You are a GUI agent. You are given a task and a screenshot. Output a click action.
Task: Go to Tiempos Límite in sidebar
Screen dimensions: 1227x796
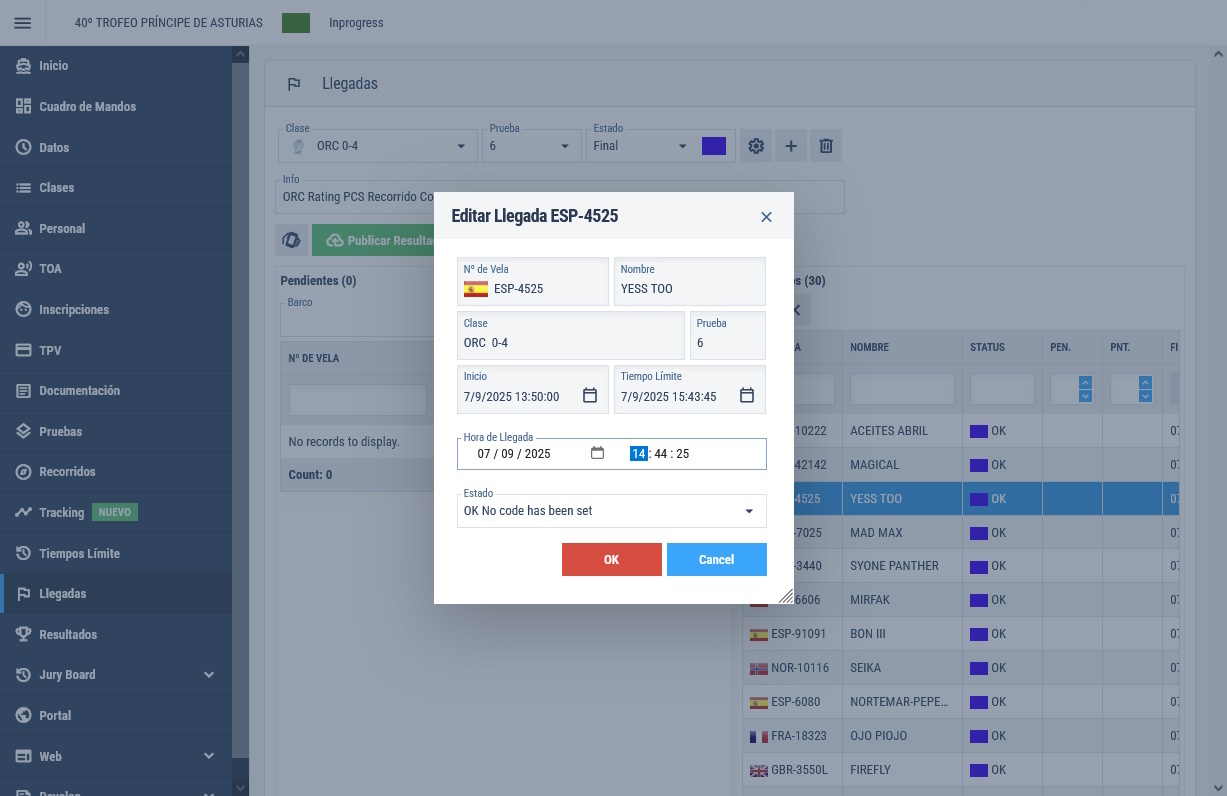pos(79,553)
